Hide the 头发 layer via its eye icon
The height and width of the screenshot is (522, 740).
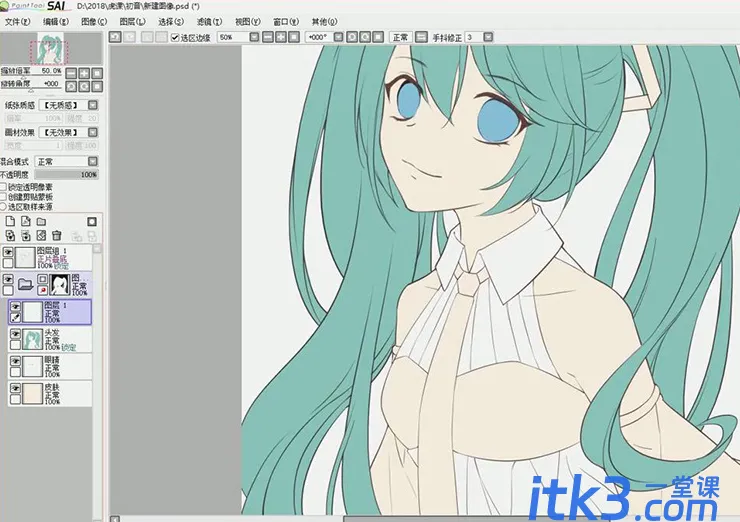[15, 334]
